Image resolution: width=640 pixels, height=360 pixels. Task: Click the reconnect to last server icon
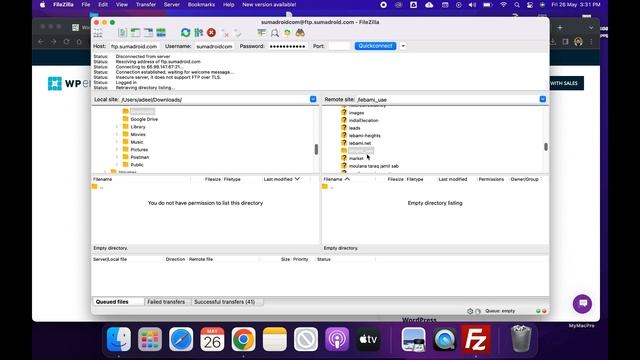click(238, 33)
